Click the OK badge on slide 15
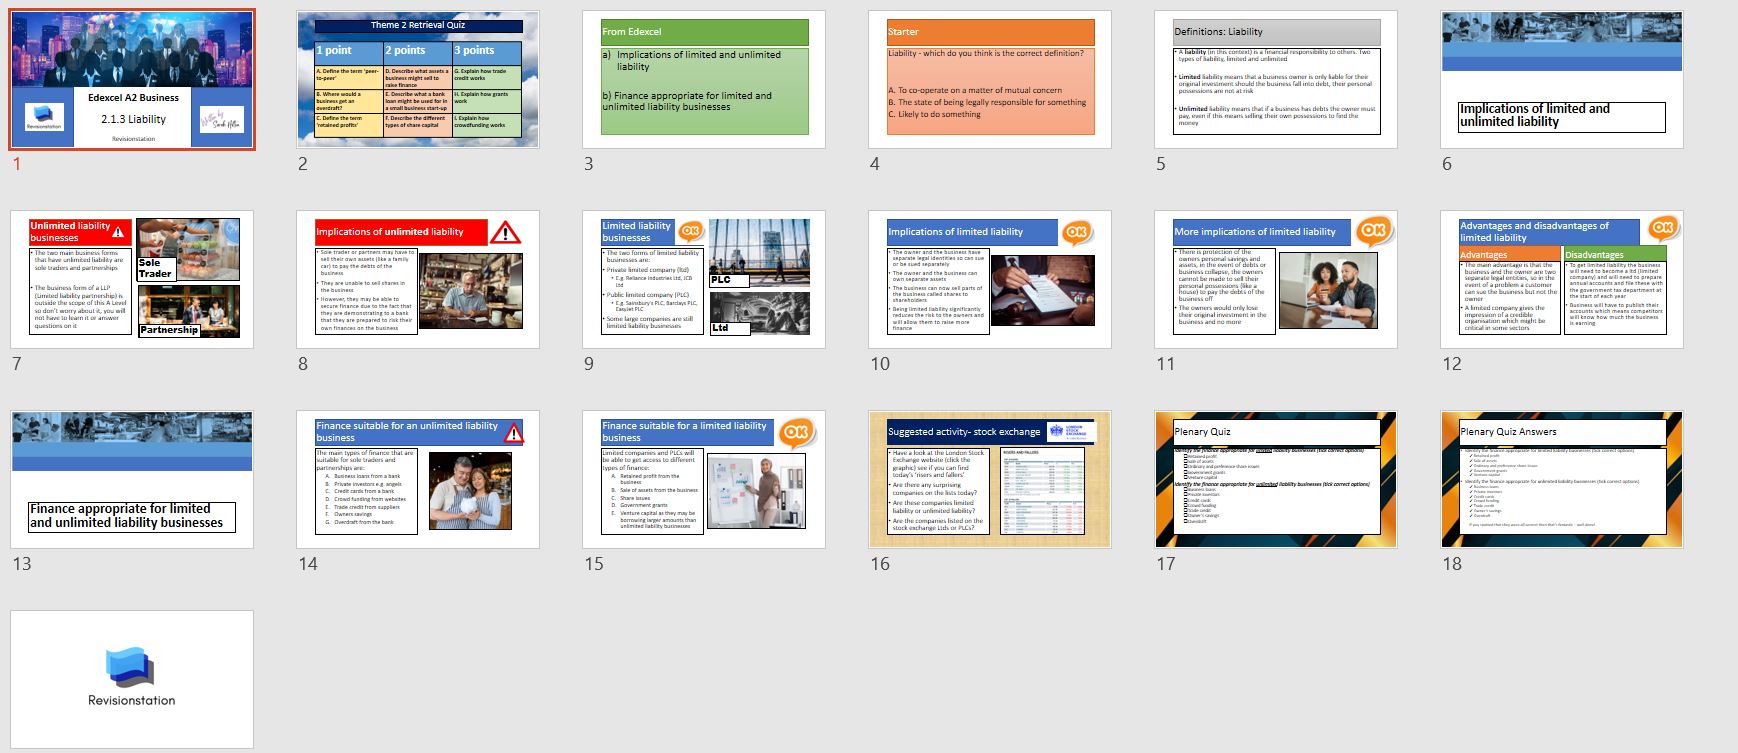 pyautogui.click(x=796, y=432)
